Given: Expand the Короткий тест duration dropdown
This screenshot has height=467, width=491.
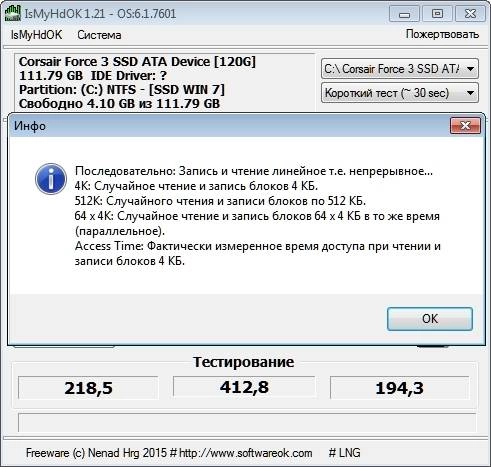Looking at the screenshot, I should pos(400,93).
